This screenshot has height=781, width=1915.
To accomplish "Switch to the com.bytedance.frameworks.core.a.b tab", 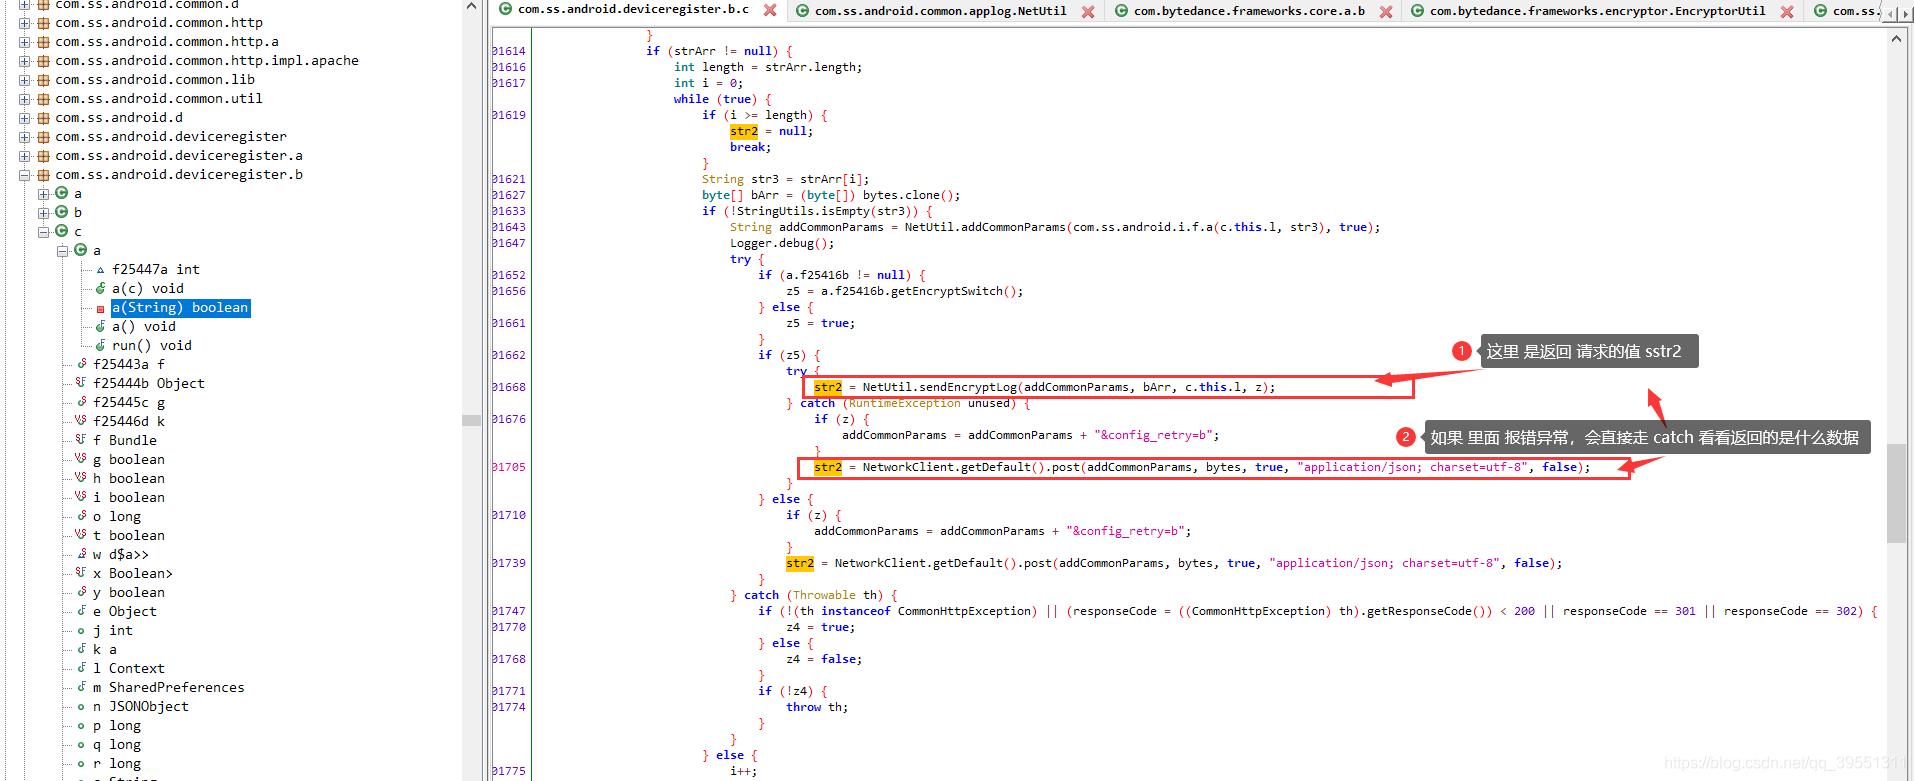I will pyautogui.click(x=1249, y=11).
